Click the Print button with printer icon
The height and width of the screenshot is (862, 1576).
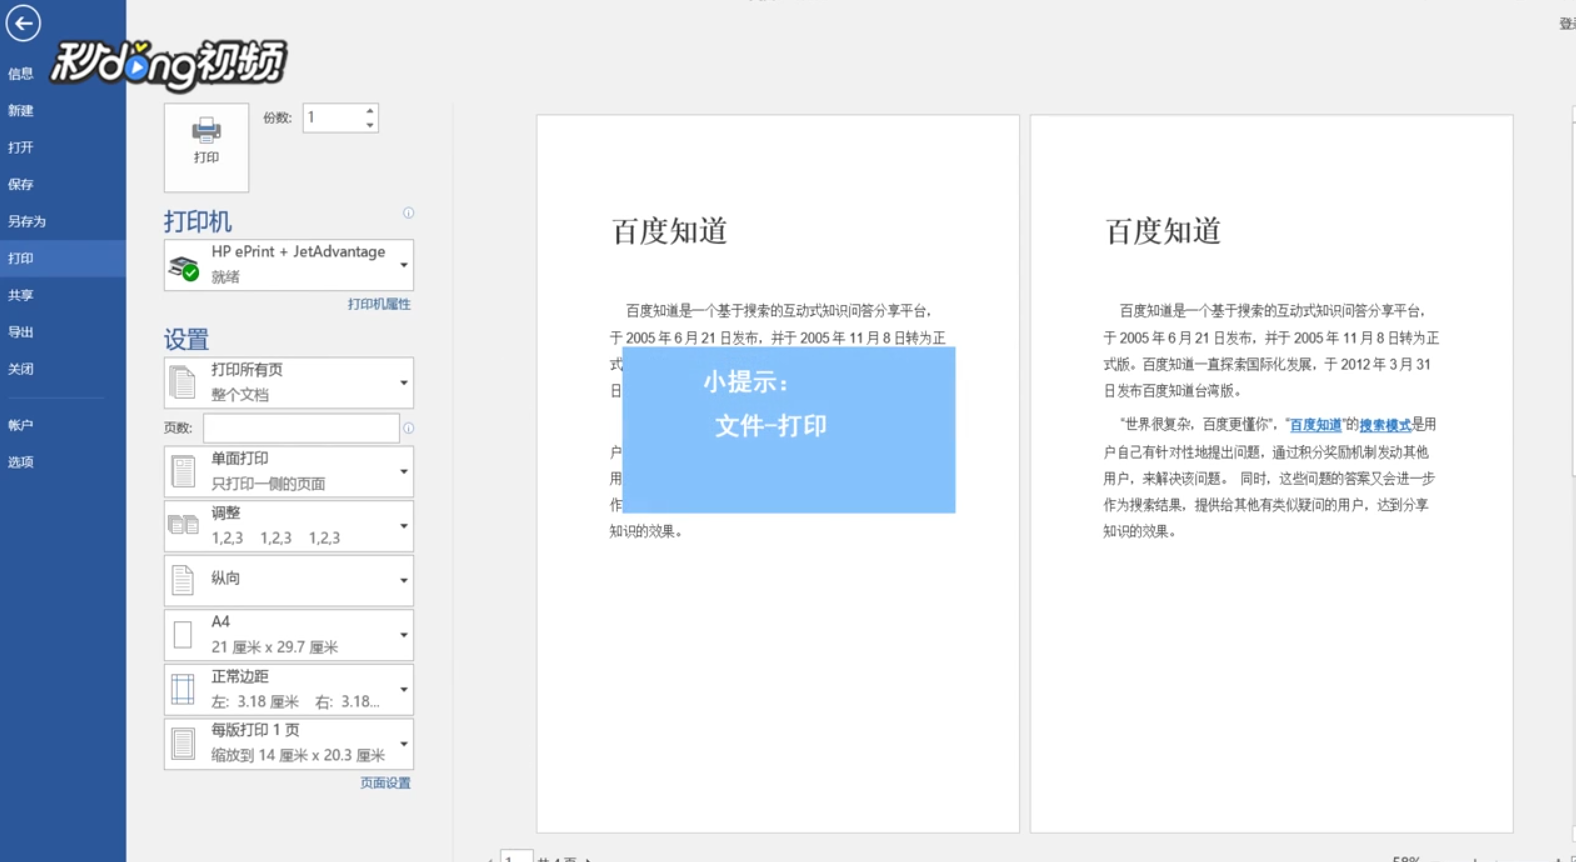coord(206,147)
